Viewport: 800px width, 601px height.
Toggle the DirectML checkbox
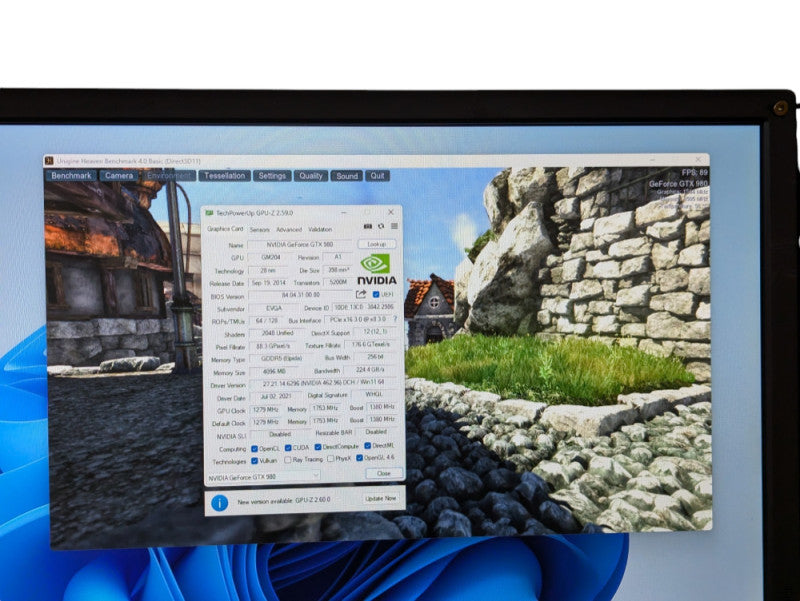(x=367, y=445)
